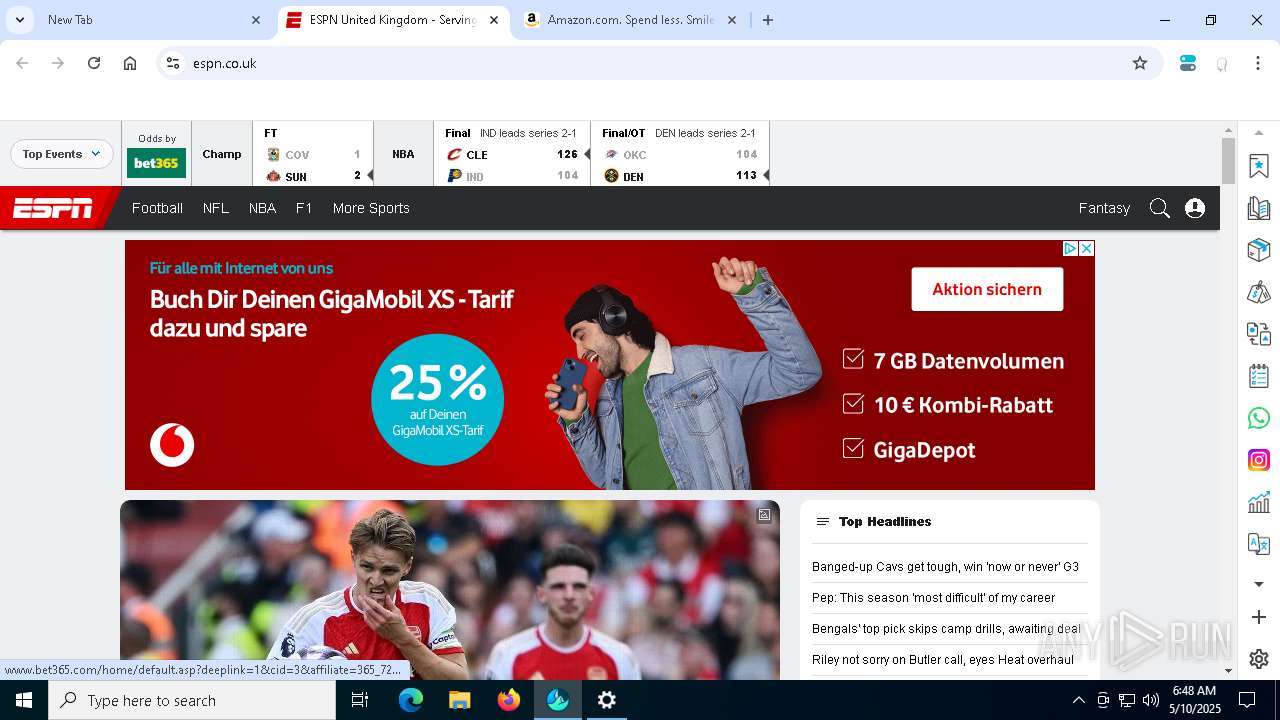
Task: Open browser three-dot menu
Action: click(x=1258, y=63)
